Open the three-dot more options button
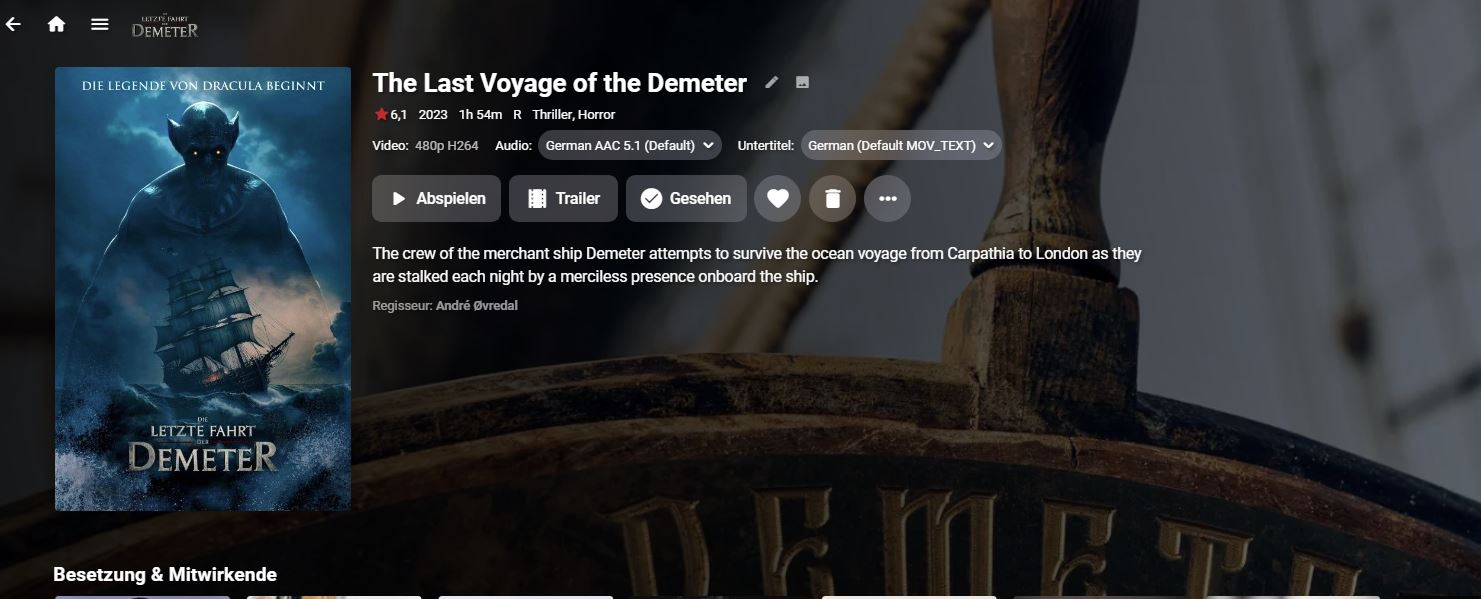 tap(887, 198)
